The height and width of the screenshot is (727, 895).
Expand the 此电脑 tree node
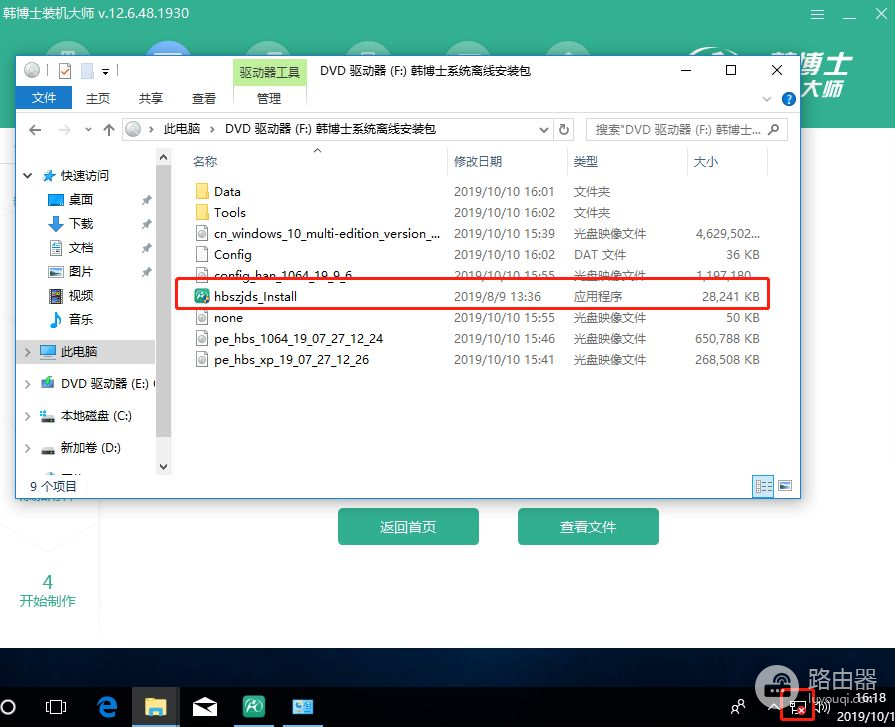click(27, 352)
